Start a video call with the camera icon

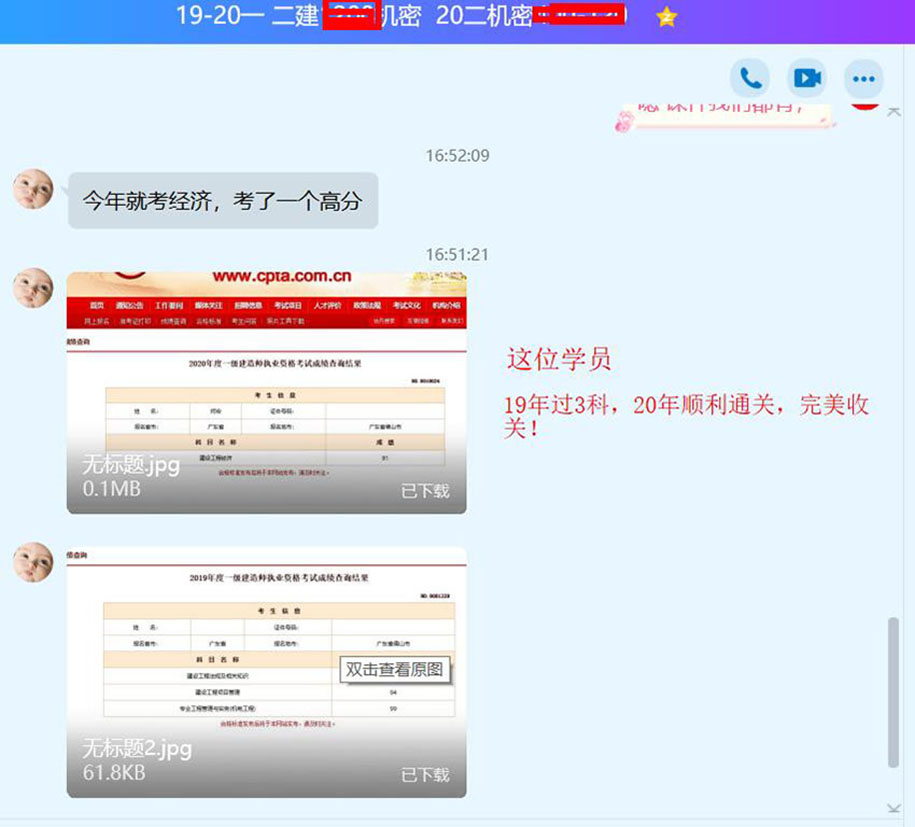(806, 78)
